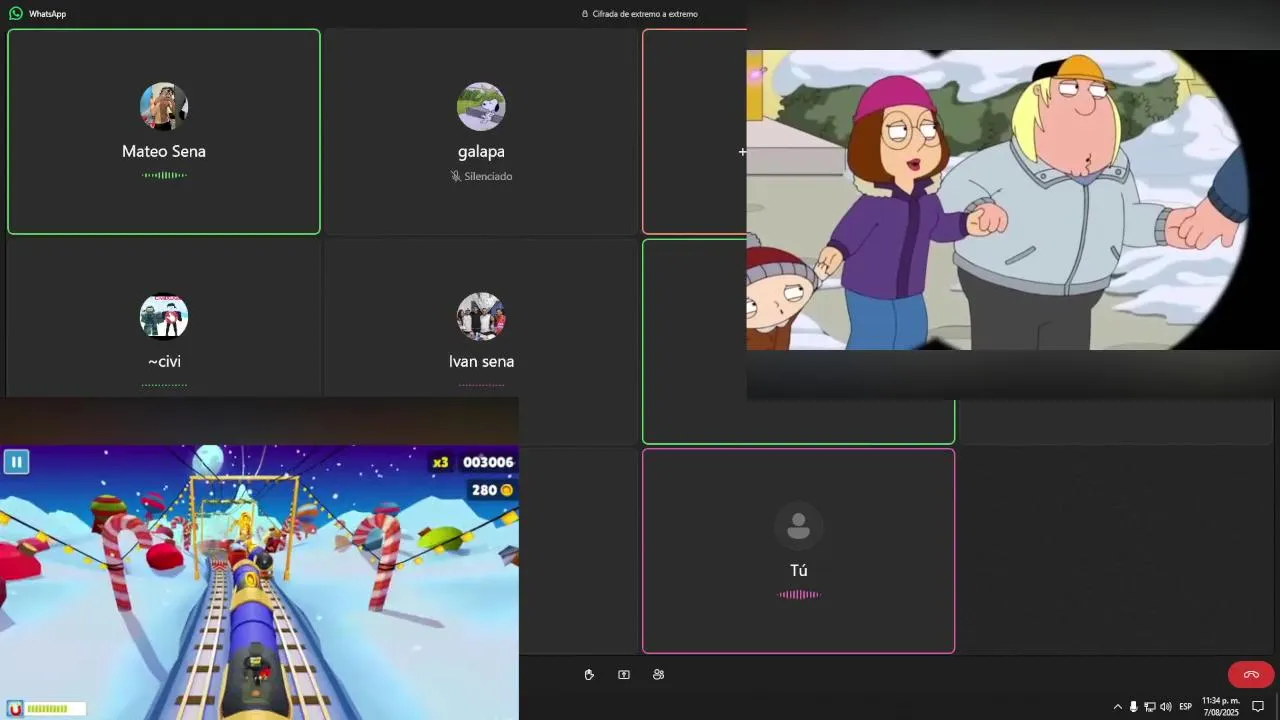
Task: Click the microphone icon in system tray
Action: click(1134, 707)
